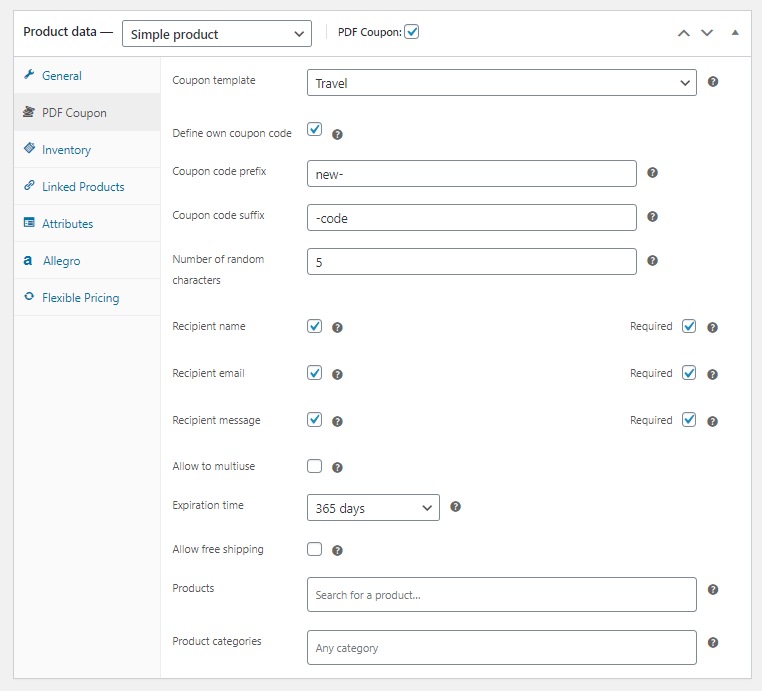The width and height of the screenshot is (762, 691).
Task: Open the Simple product type dropdown
Action: 217,34
